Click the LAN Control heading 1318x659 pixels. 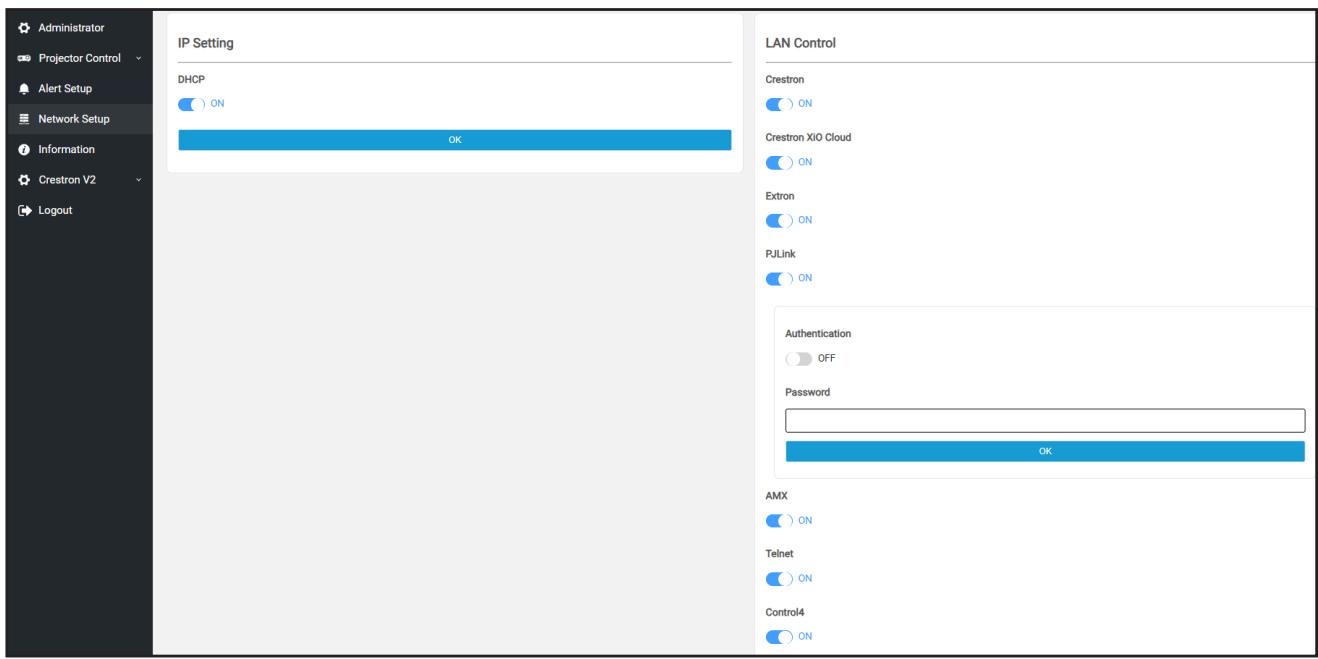pyautogui.click(x=800, y=43)
